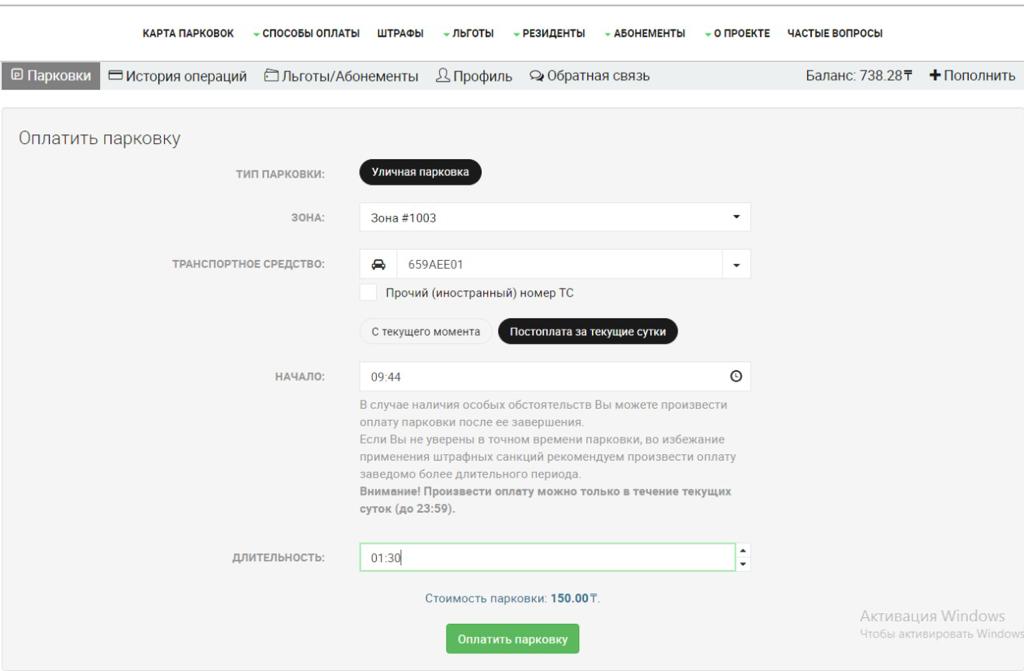Screen dimensions: 1024x671
Task: Expand the Абонементы top menu
Action: pyautogui.click(x=645, y=33)
